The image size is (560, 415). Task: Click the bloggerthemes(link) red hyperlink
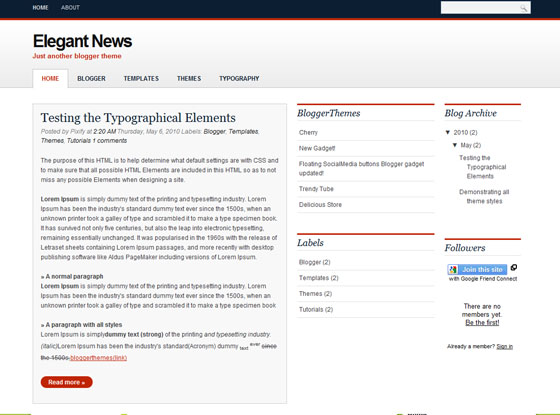coord(99,358)
